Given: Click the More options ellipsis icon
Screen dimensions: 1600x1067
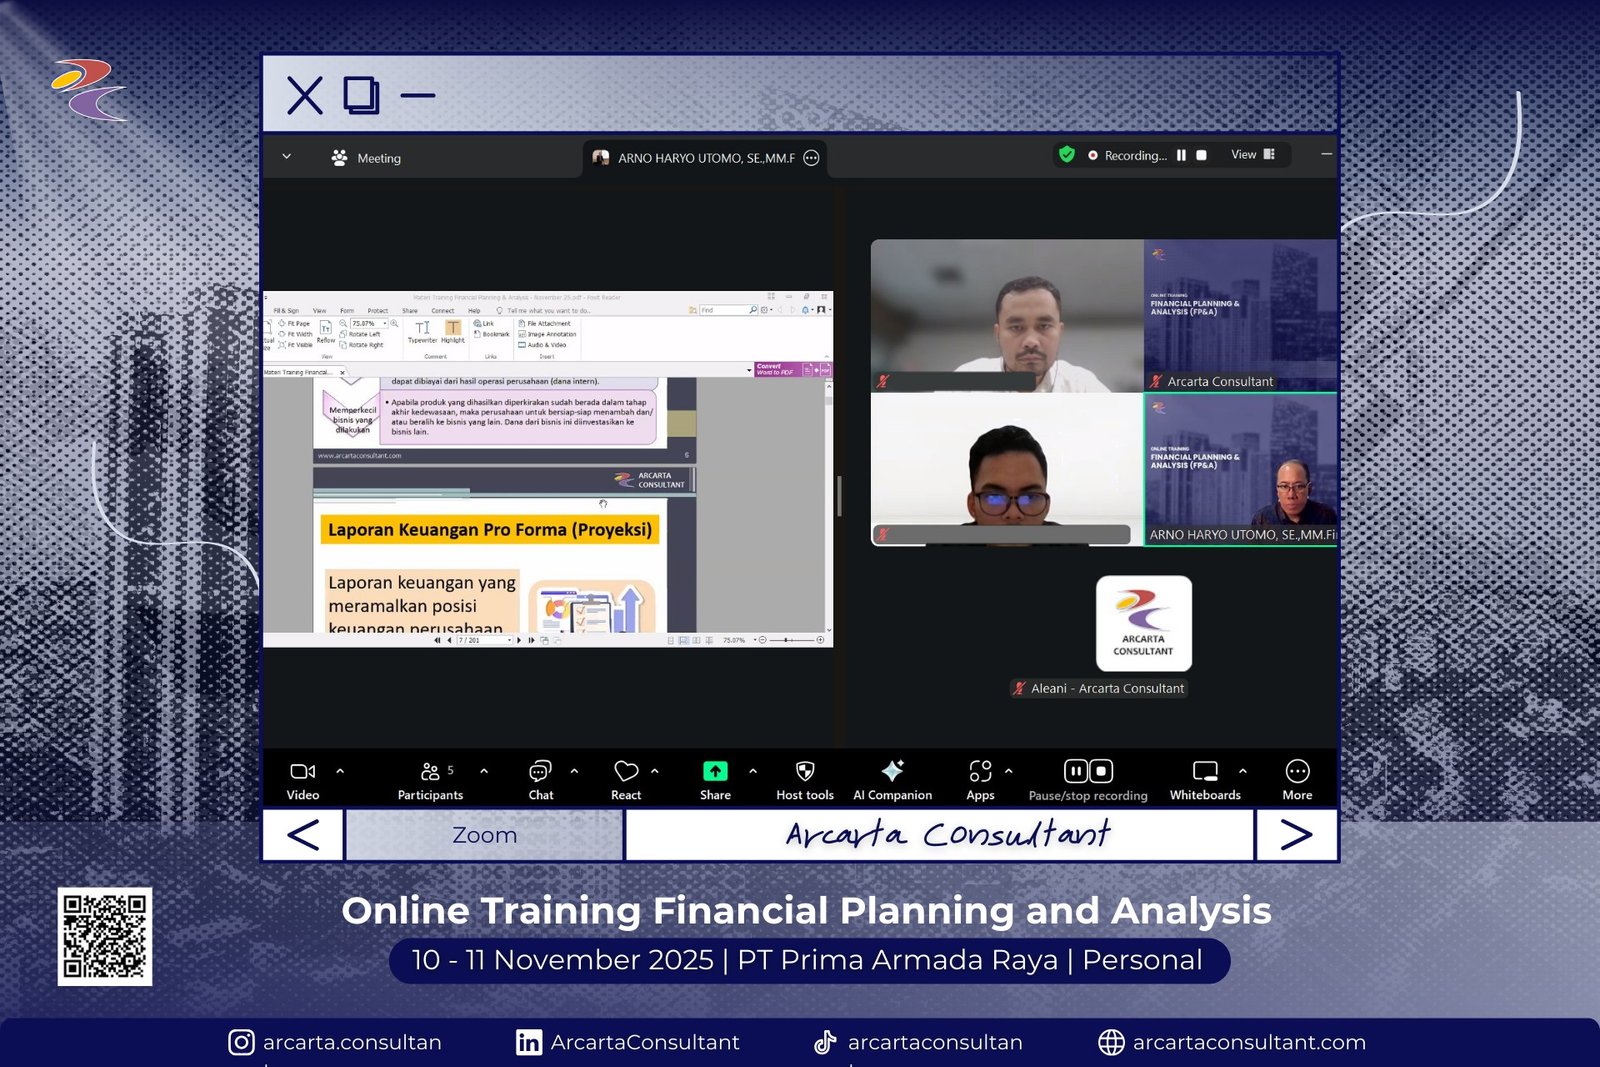Looking at the screenshot, I should coord(1297,772).
